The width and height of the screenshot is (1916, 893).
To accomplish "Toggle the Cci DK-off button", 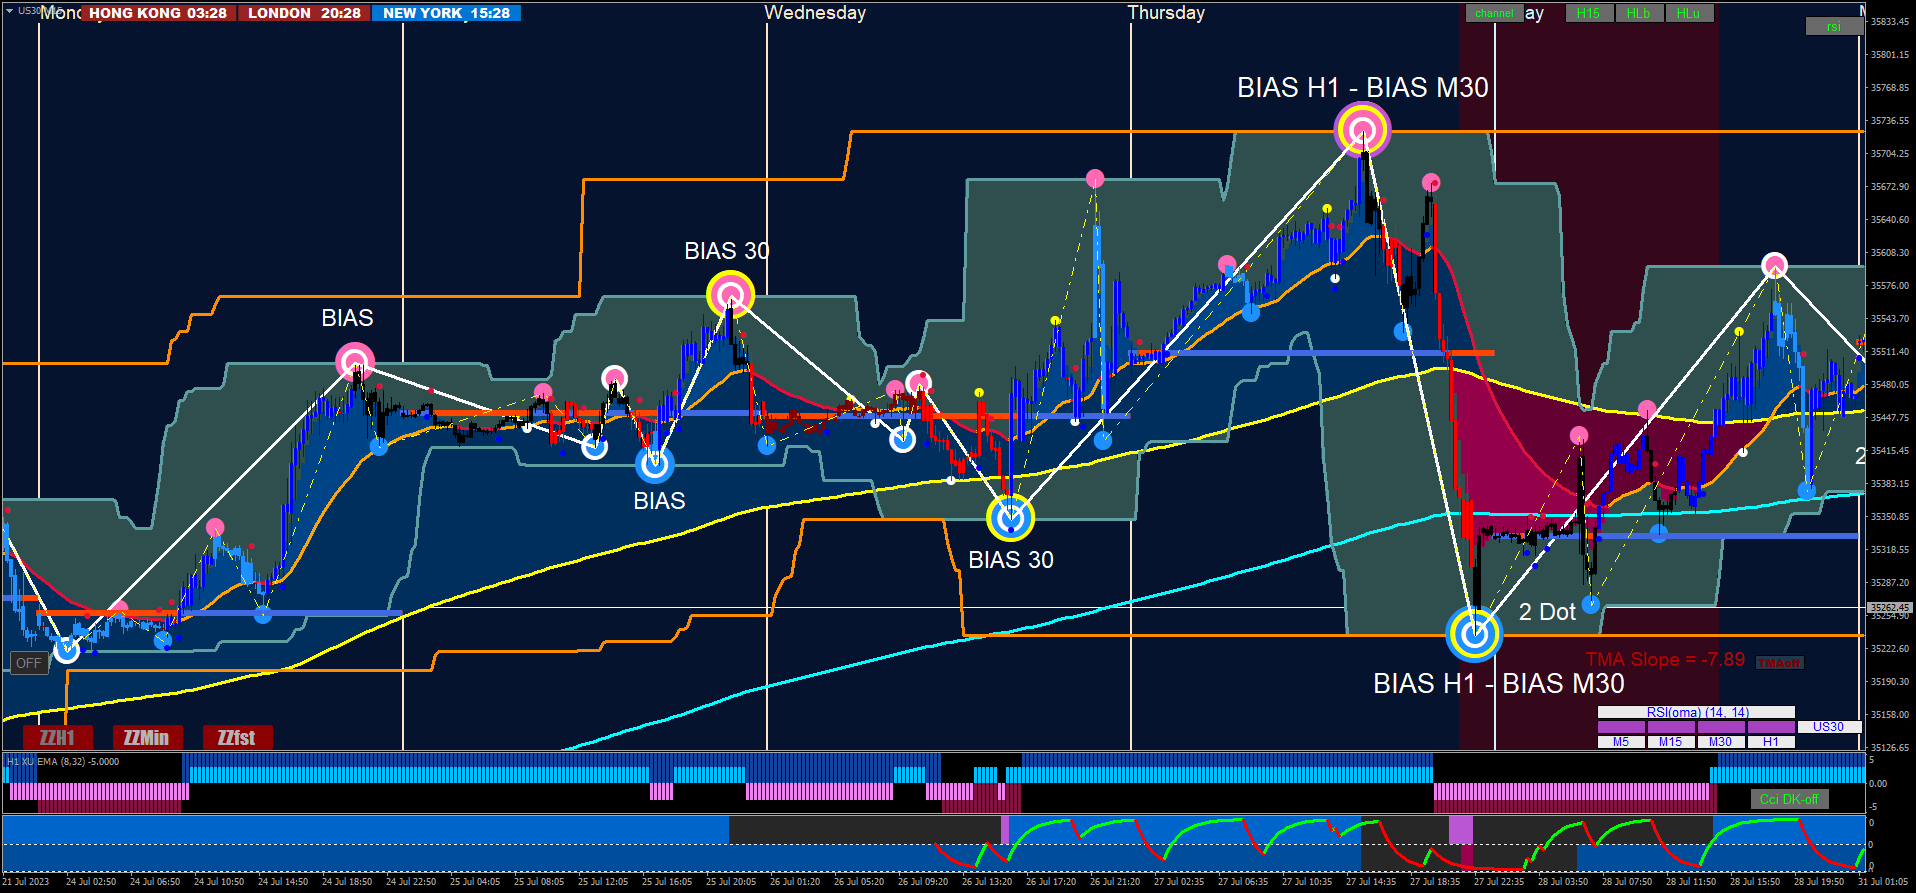I will point(1789,799).
